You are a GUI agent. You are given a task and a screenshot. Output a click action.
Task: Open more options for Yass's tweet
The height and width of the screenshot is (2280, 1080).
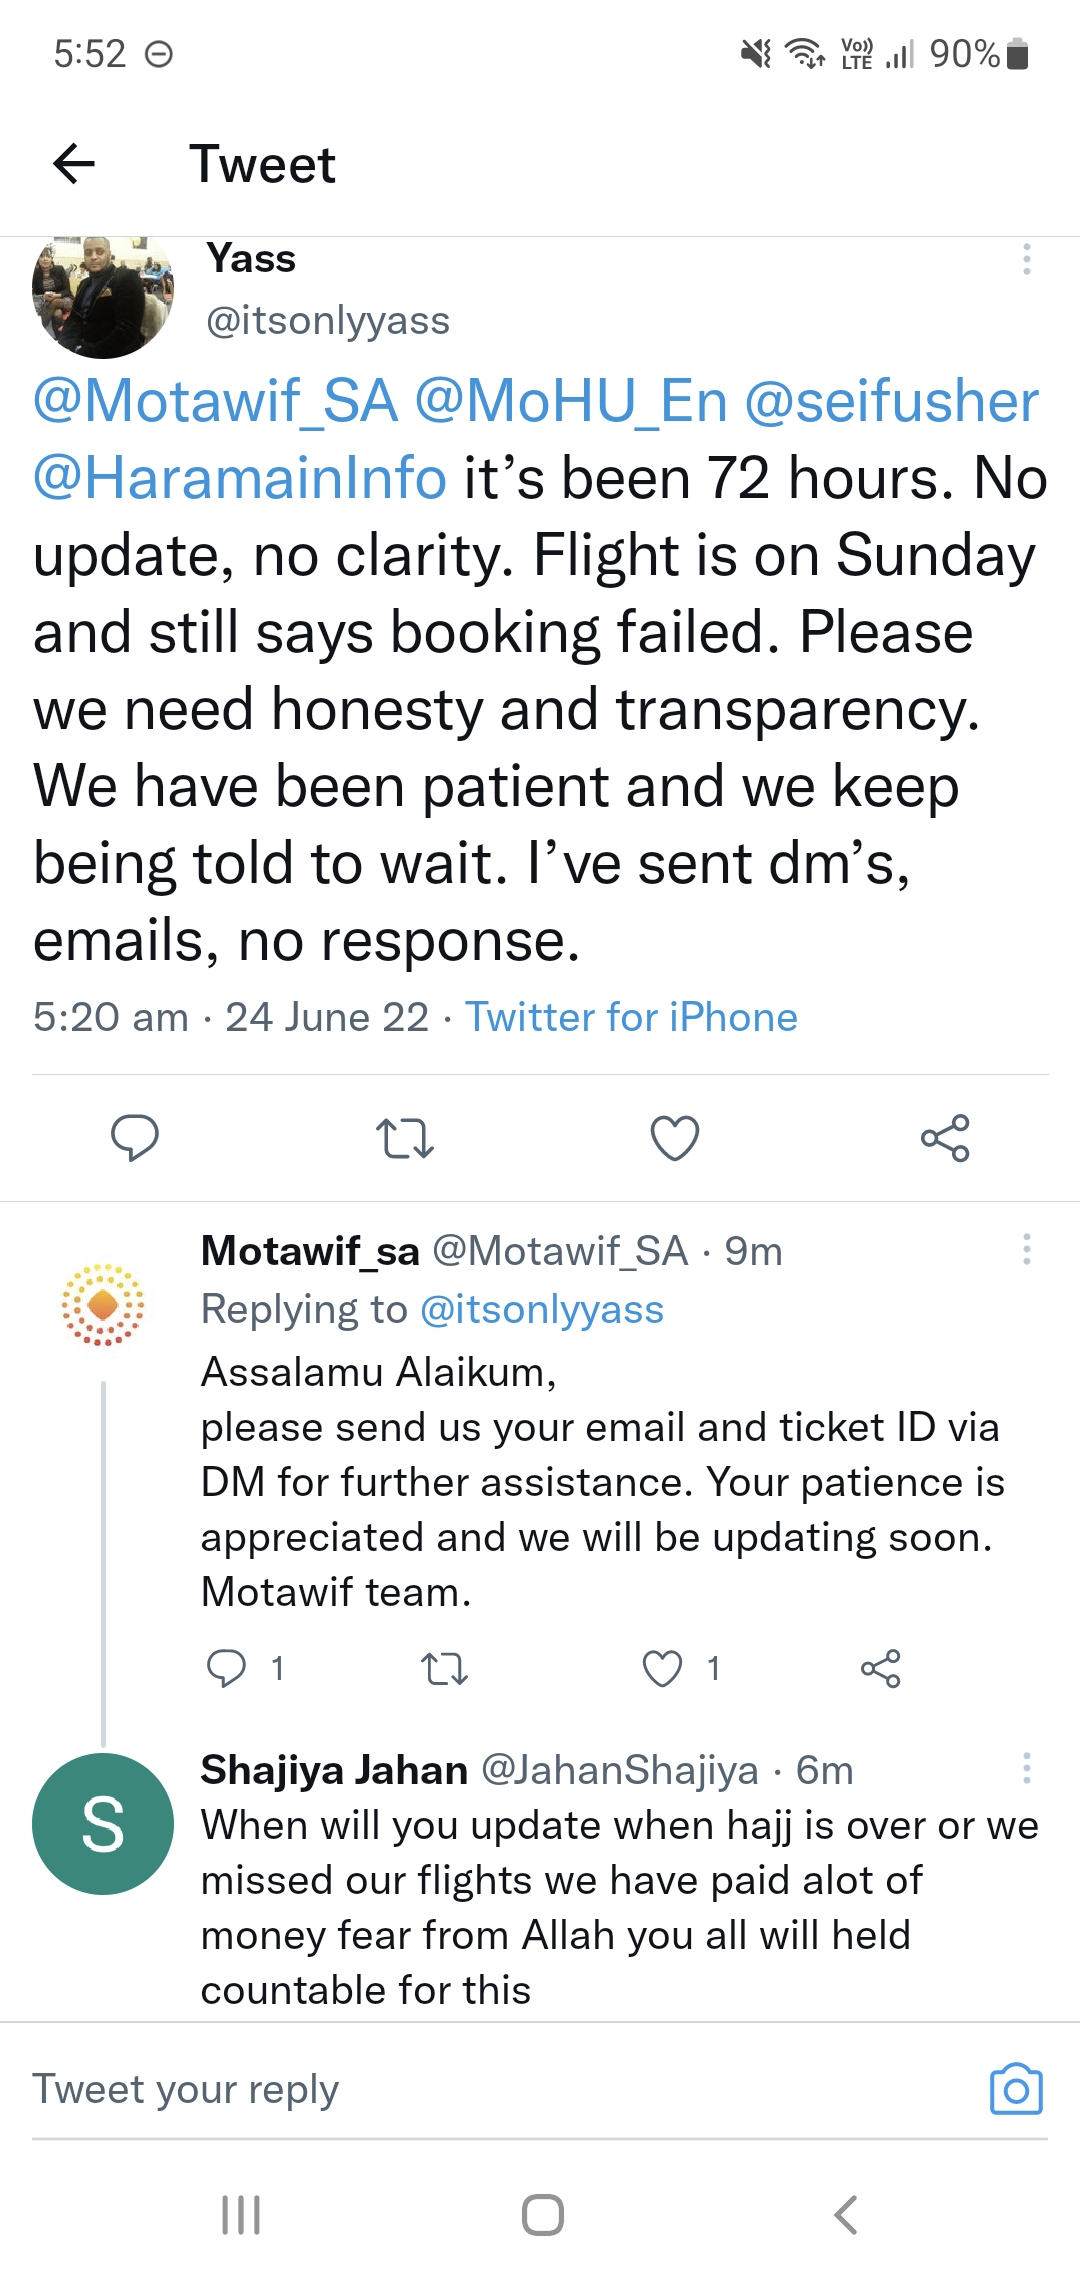coord(1026,259)
